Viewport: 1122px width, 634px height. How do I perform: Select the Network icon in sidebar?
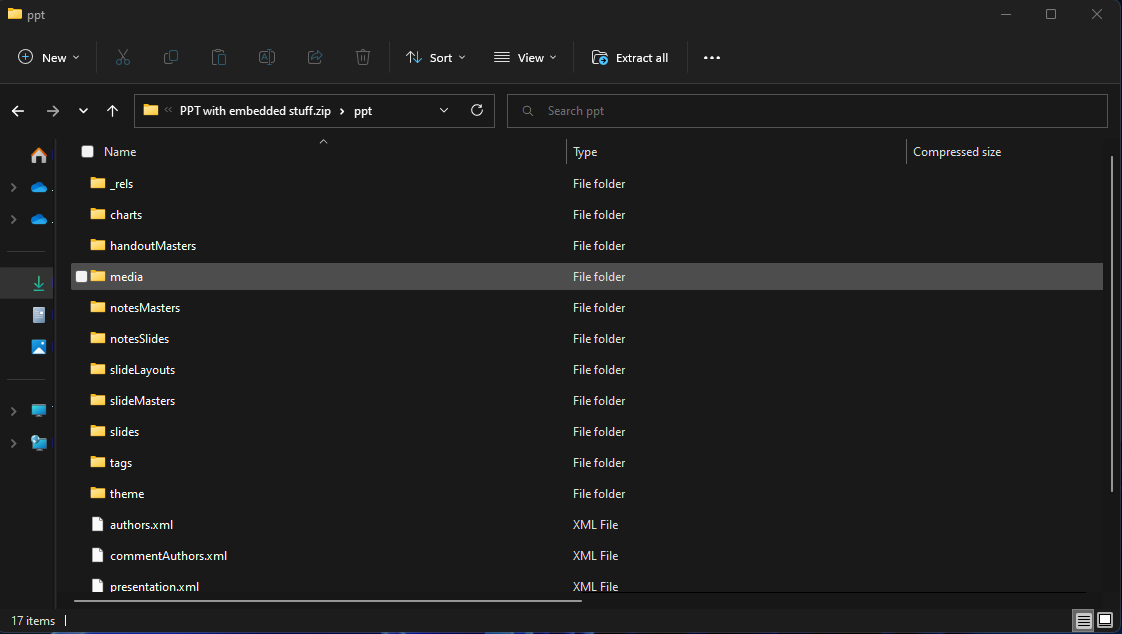[39, 443]
